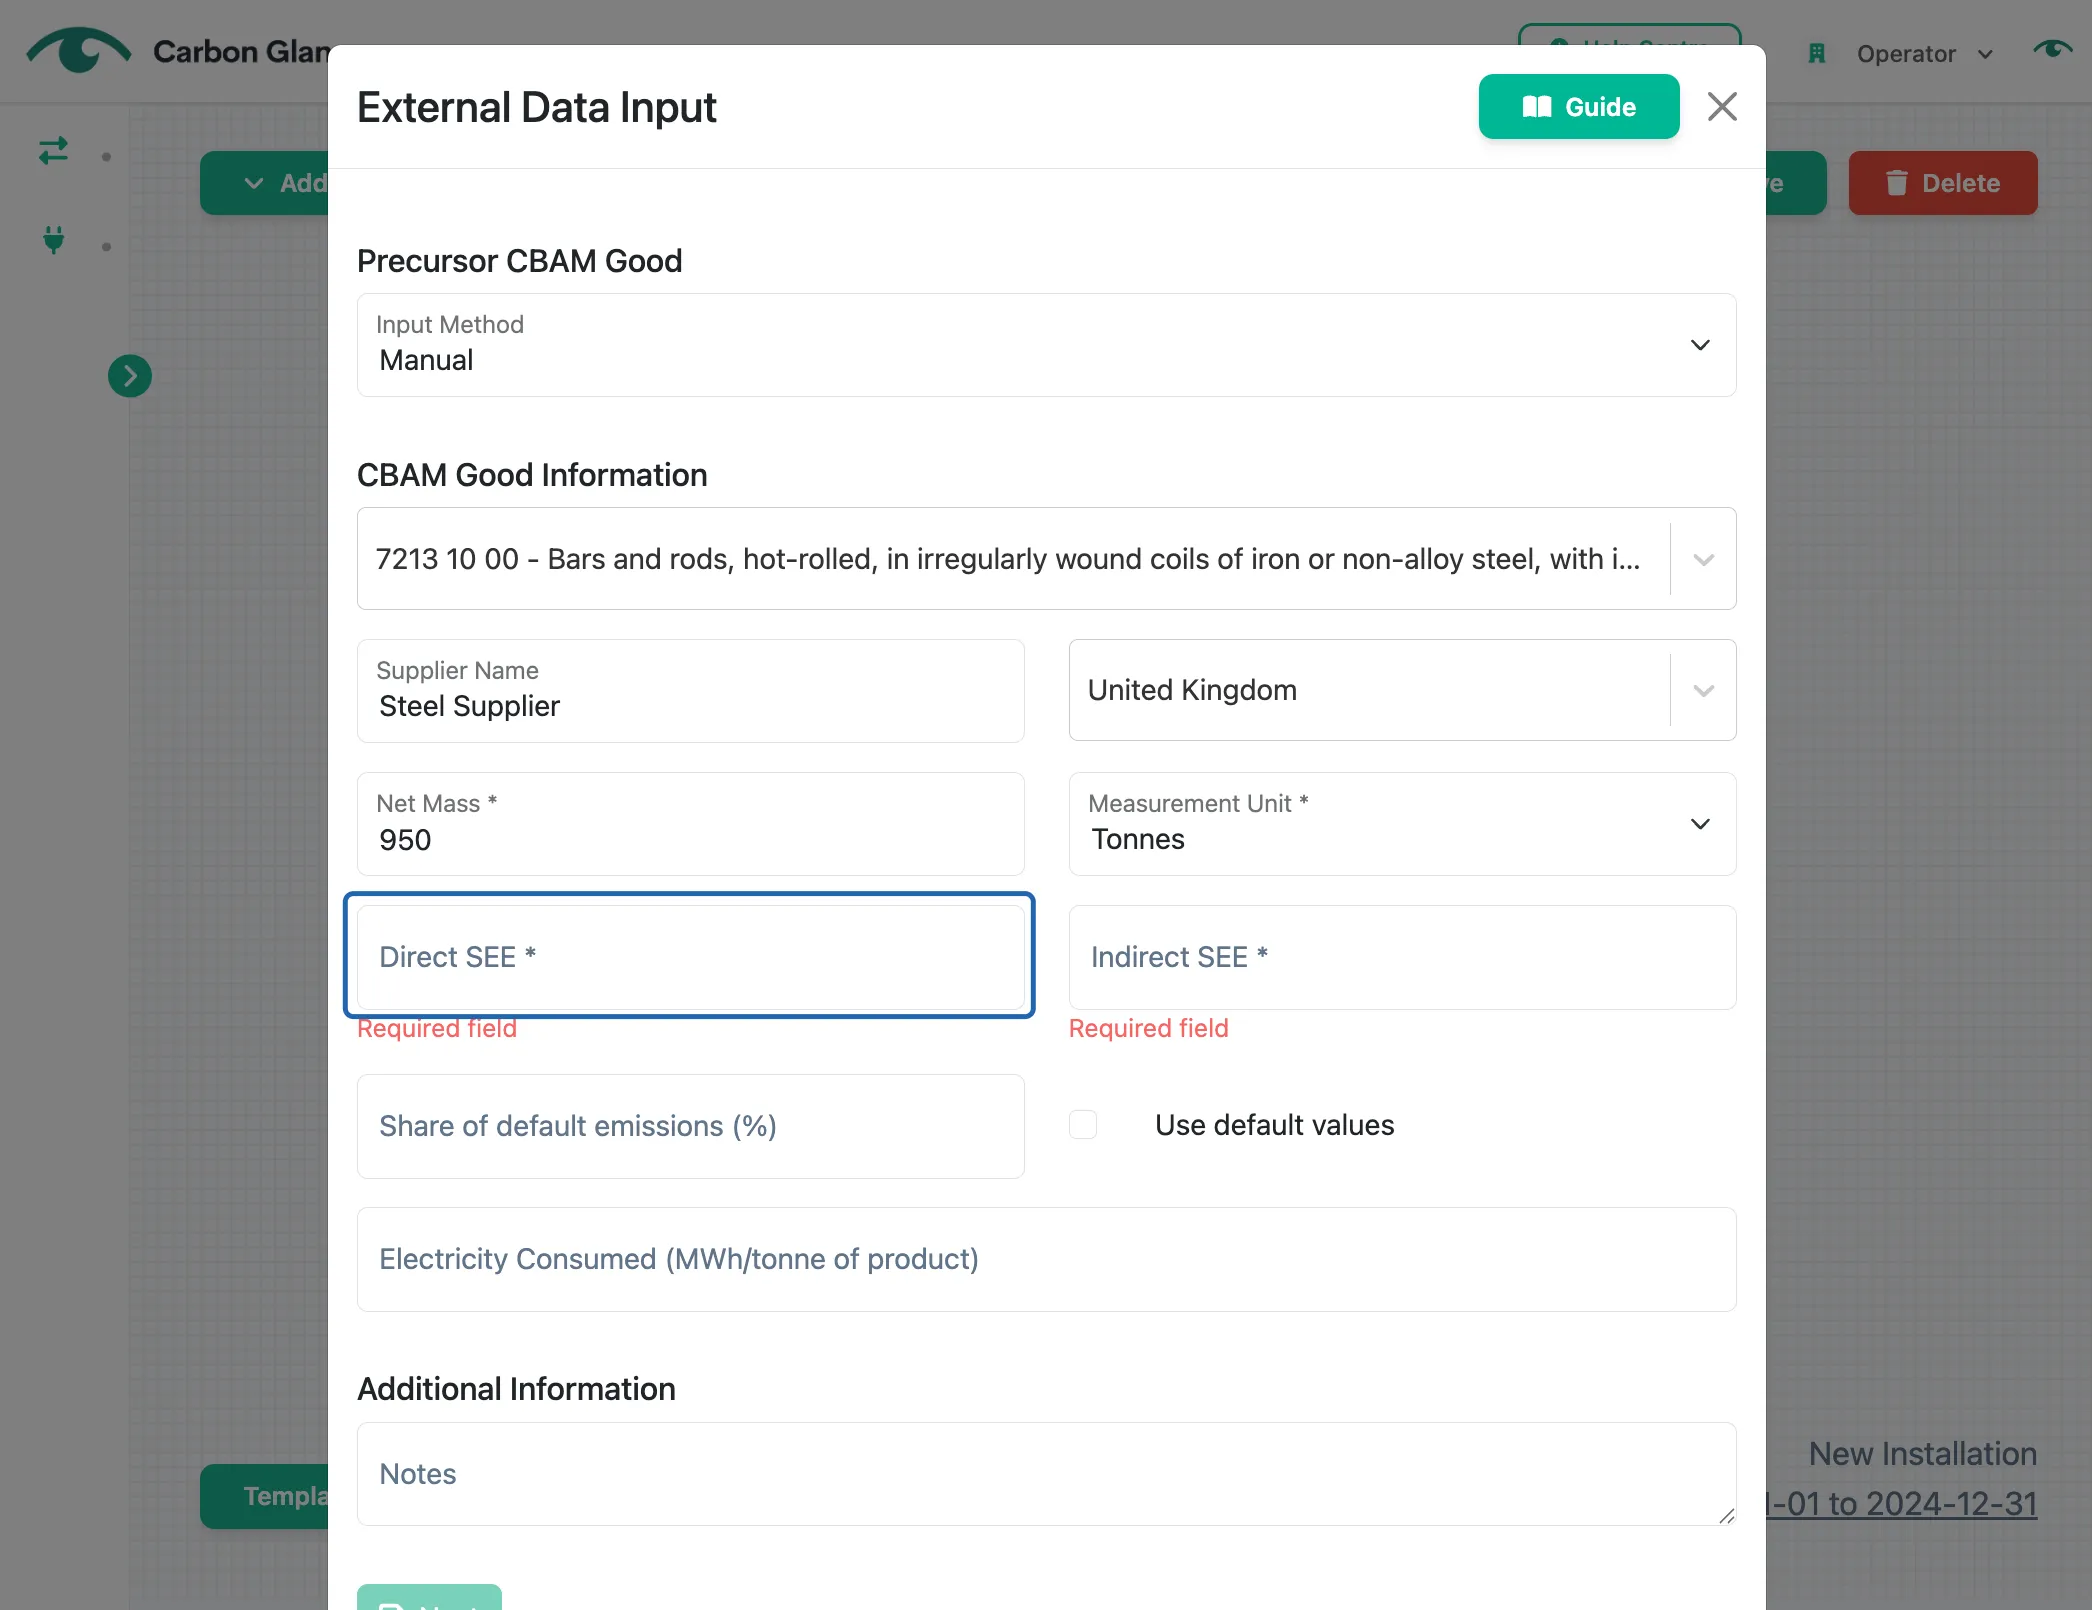Click into the Direct SEE input
The image size is (2092, 1610).
(690, 957)
